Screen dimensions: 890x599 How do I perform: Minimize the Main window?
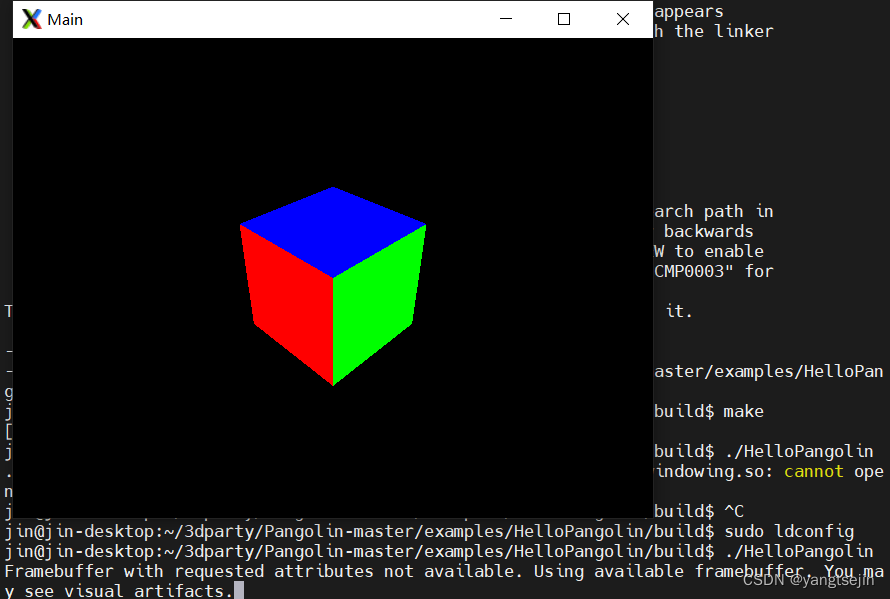(x=506, y=19)
